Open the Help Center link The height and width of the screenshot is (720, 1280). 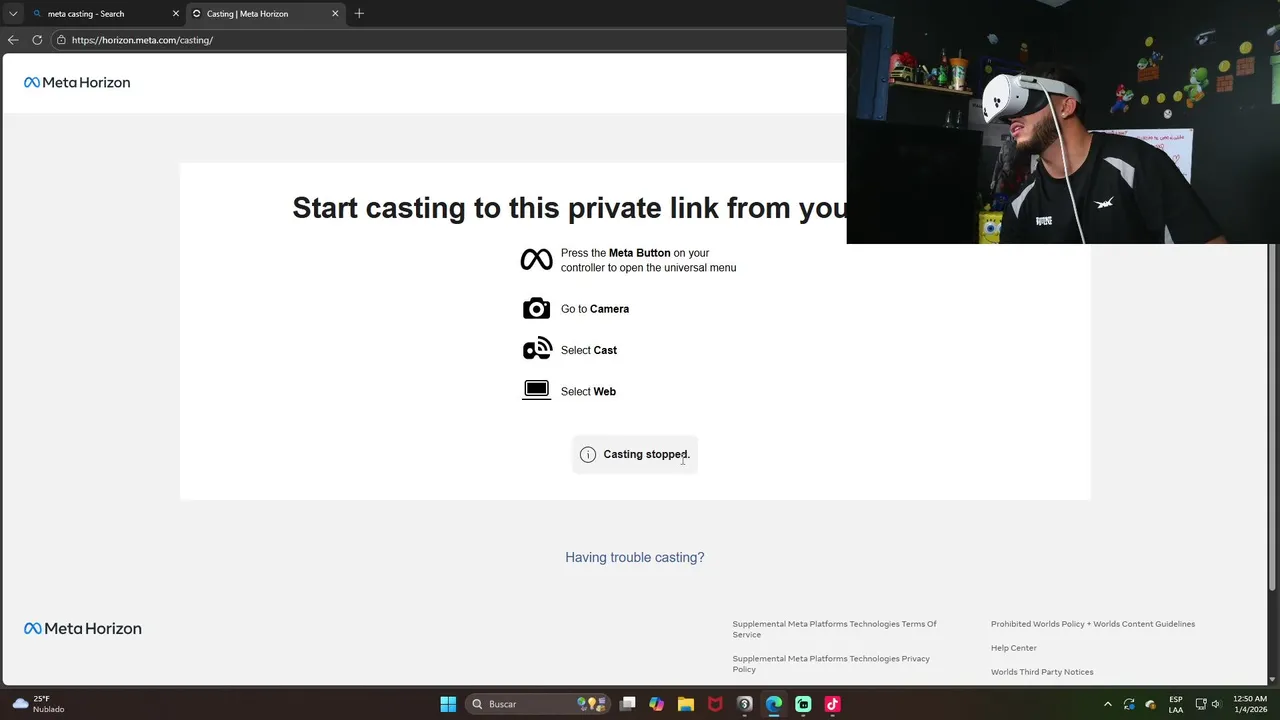click(1014, 648)
